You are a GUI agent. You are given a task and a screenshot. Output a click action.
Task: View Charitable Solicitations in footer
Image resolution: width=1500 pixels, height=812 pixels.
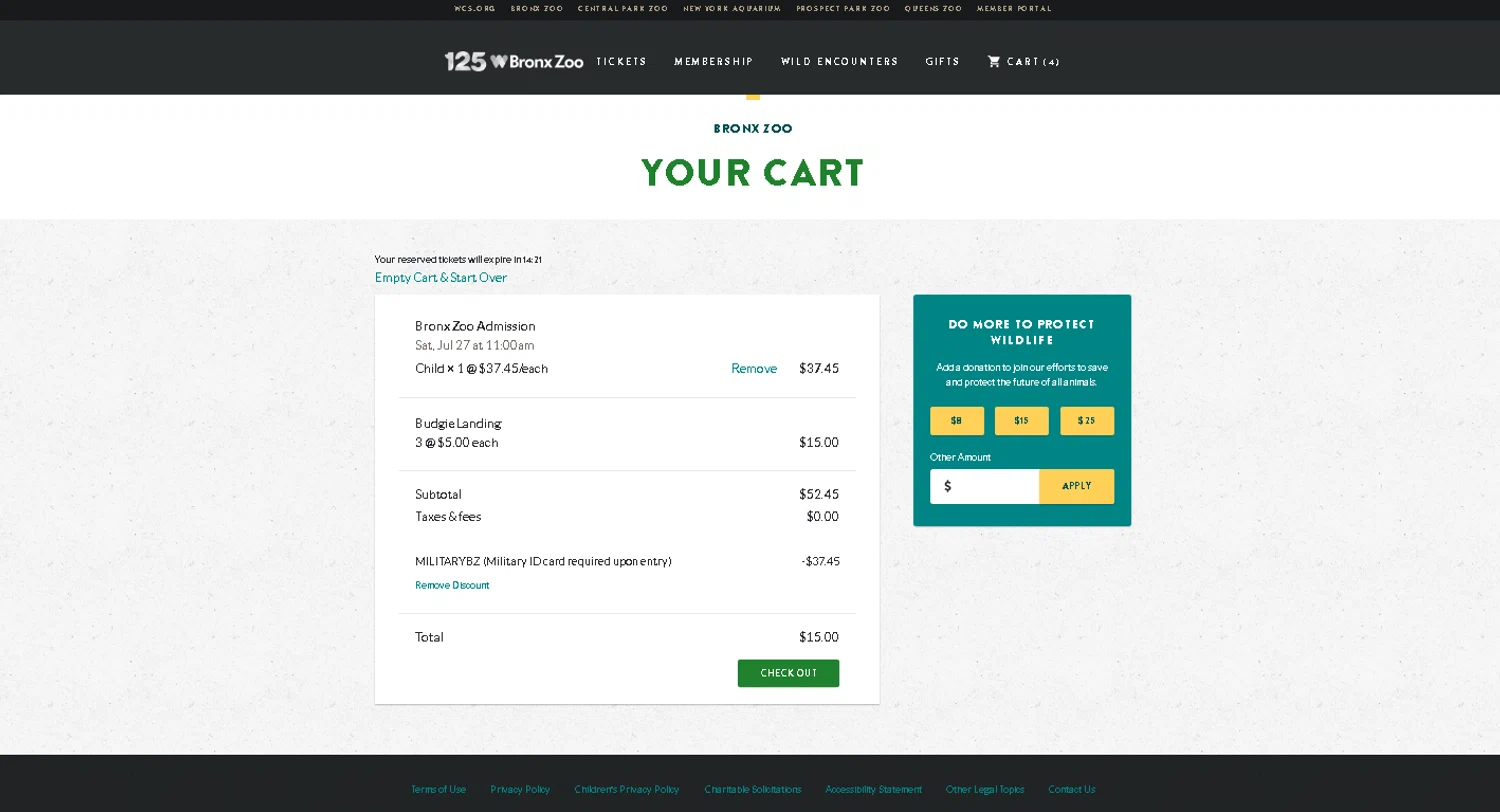[753, 790]
